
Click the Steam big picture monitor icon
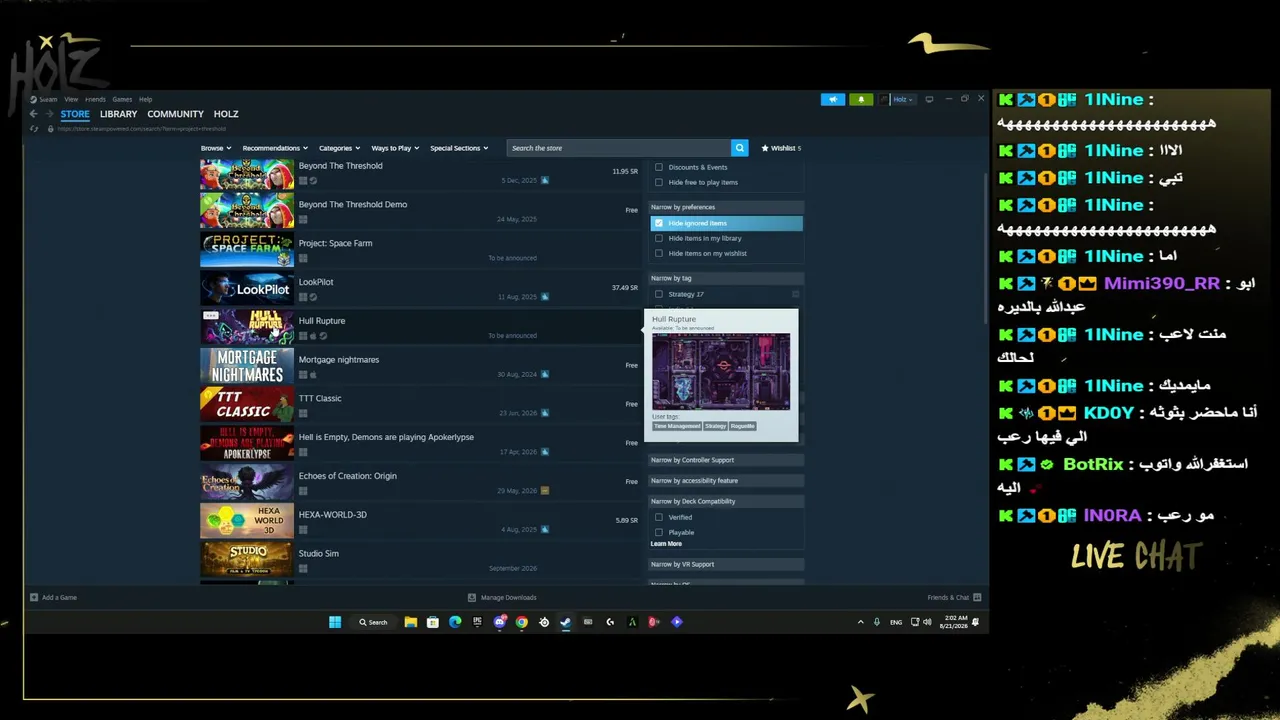929,99
